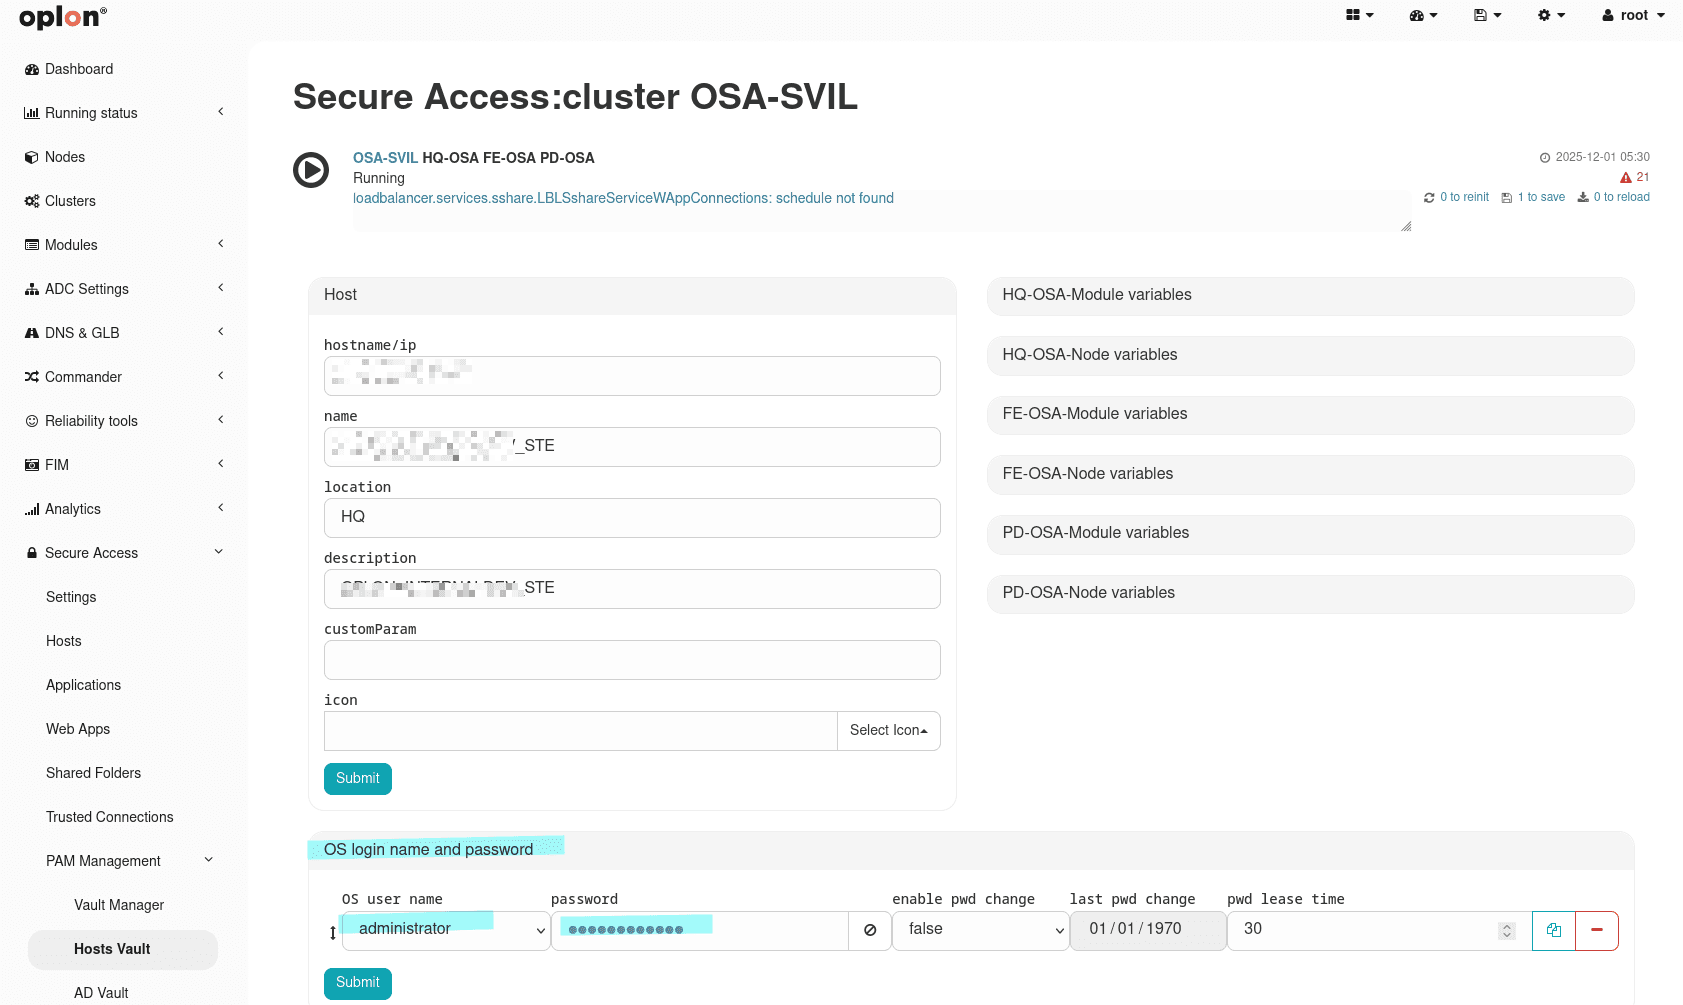1683x1005 pixels.
Task: Remove credential row with red minus button
Action: pos(1597,930)
